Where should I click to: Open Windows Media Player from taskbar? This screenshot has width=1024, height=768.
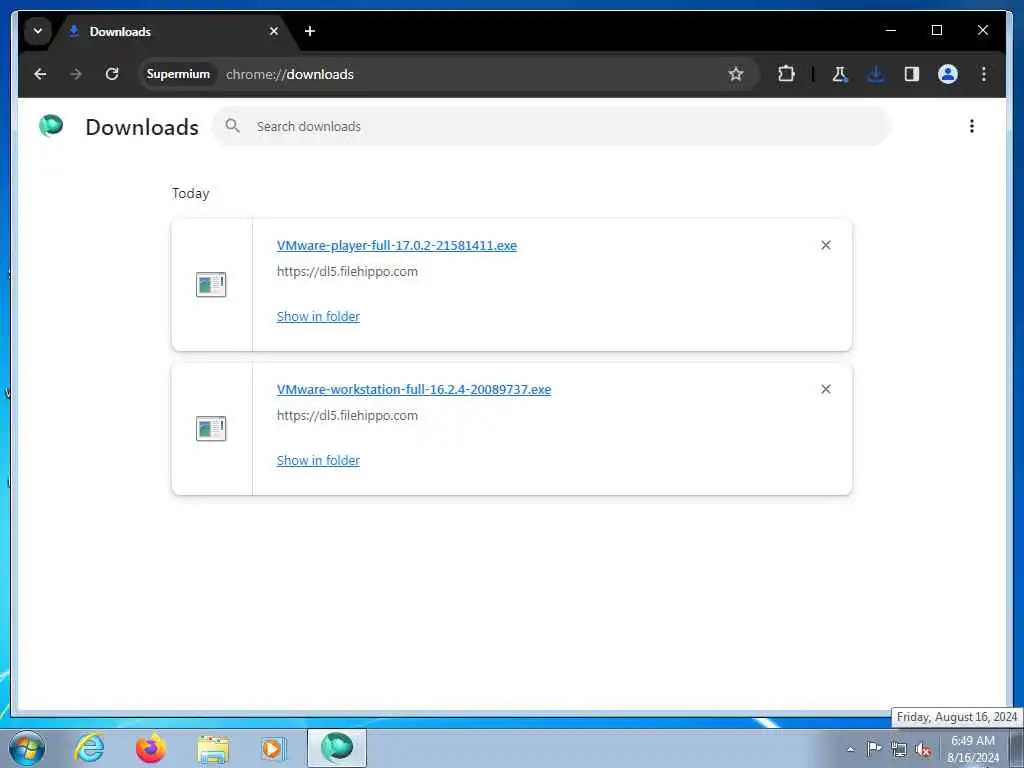[274, 748]
